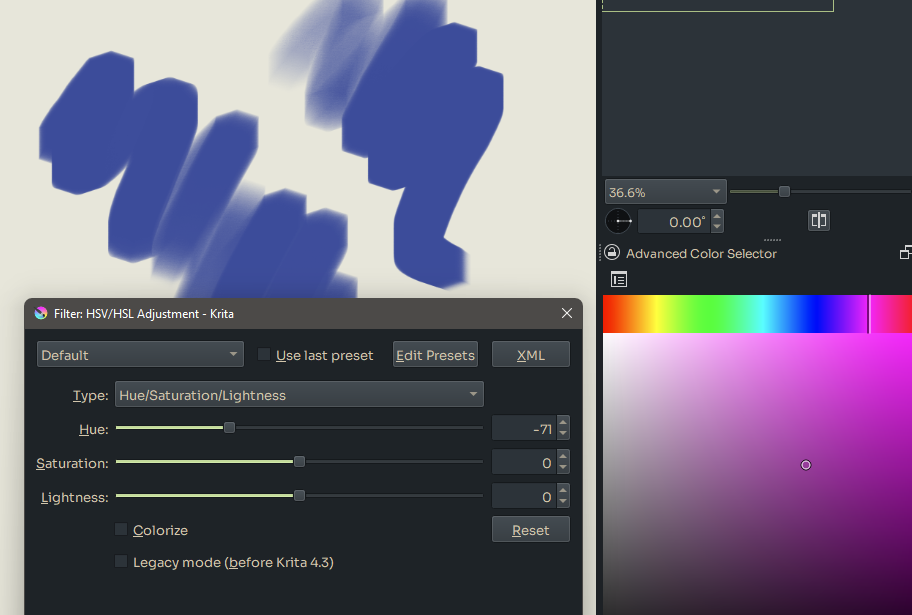Decrease the Hue value with down arrow
This screenshot has height=615, width=912.
(x=562, y=434)
